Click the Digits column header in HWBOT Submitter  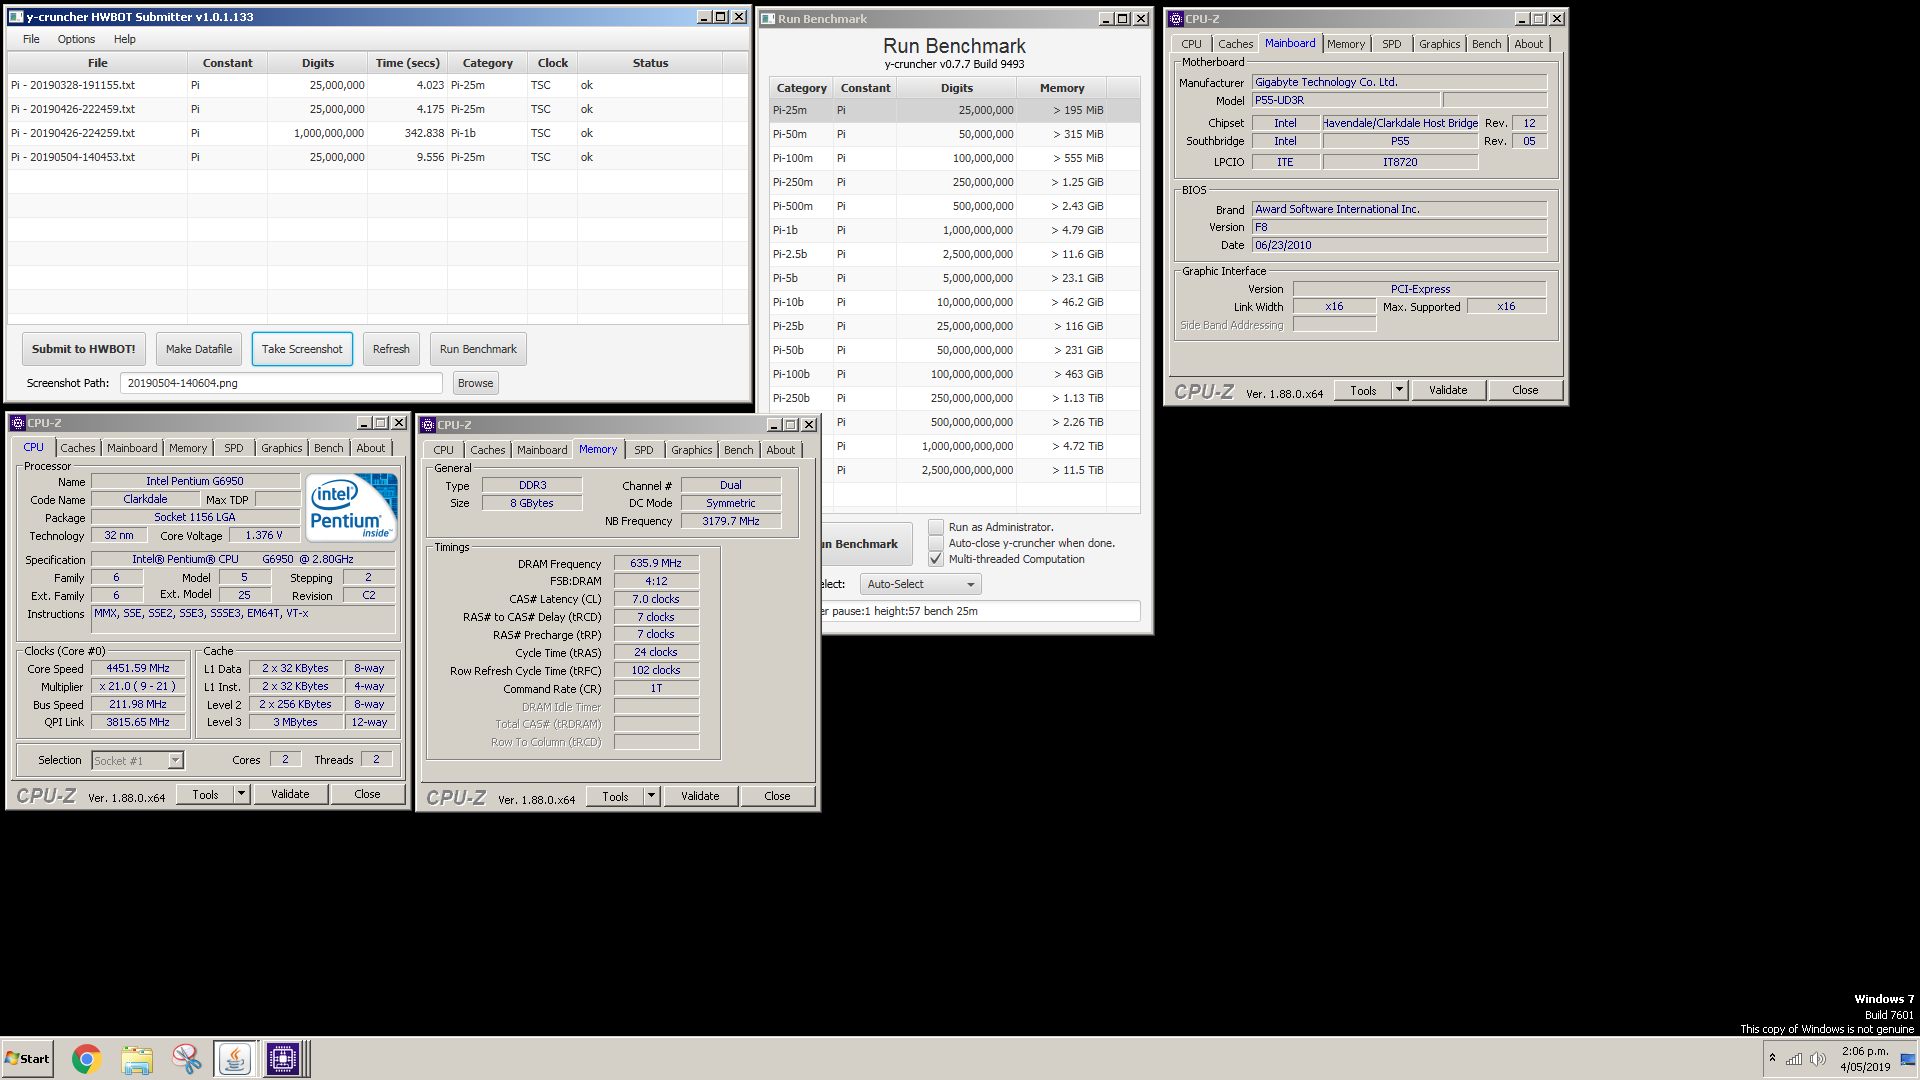click(x=318, y=63)
